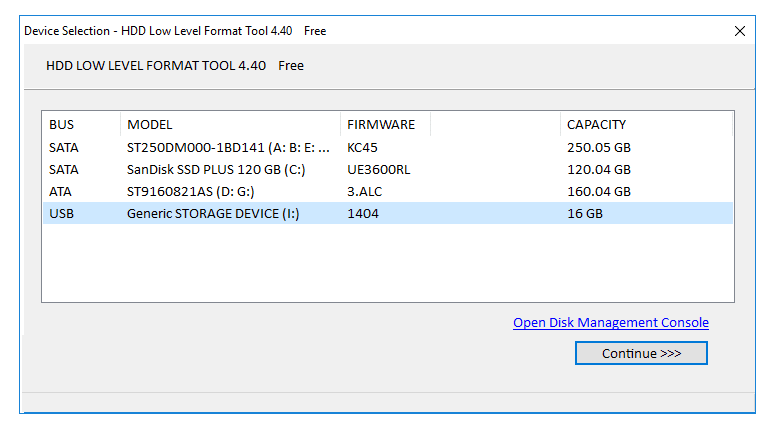Viewport: 772px width, 430px height.
Task: Select the ST9160821AS (D: G:) drive row
Action: click(x=388, y=191)
